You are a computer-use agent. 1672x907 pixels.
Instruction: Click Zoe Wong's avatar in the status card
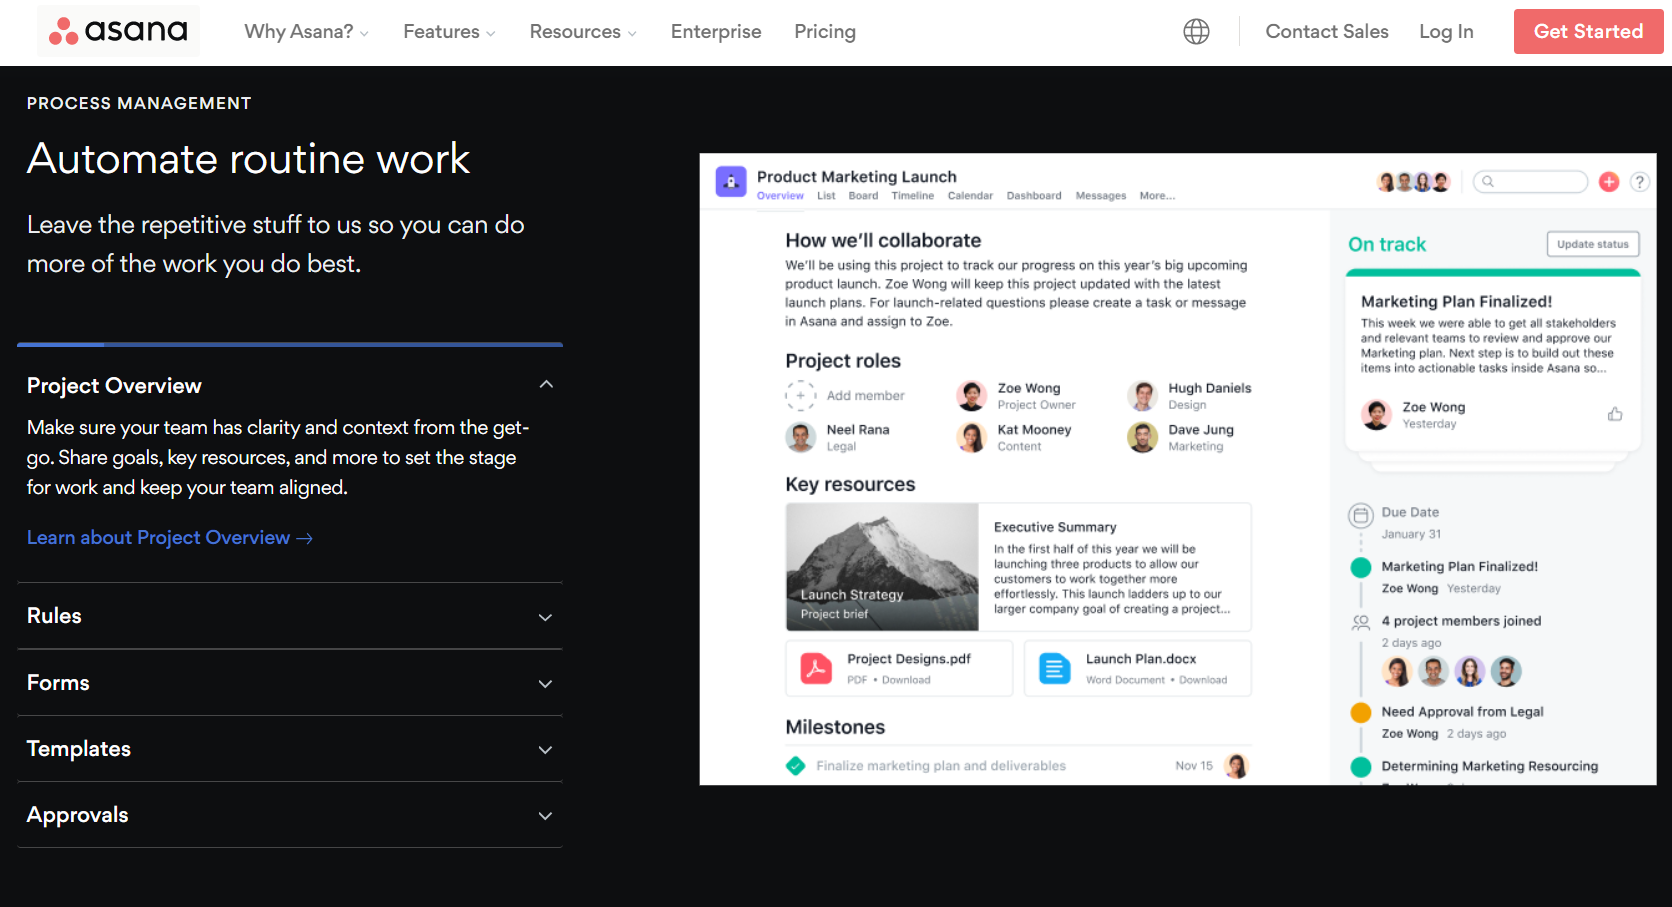(x=1377, y=414)
